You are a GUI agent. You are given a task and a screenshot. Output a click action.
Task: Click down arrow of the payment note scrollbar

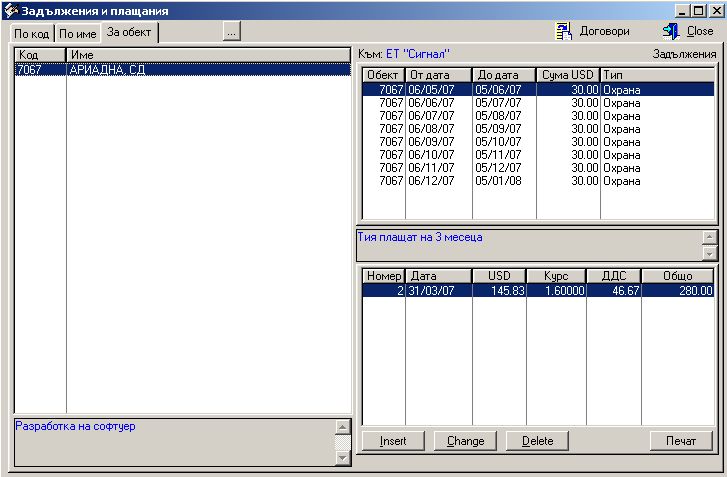(x=709, y=253)
